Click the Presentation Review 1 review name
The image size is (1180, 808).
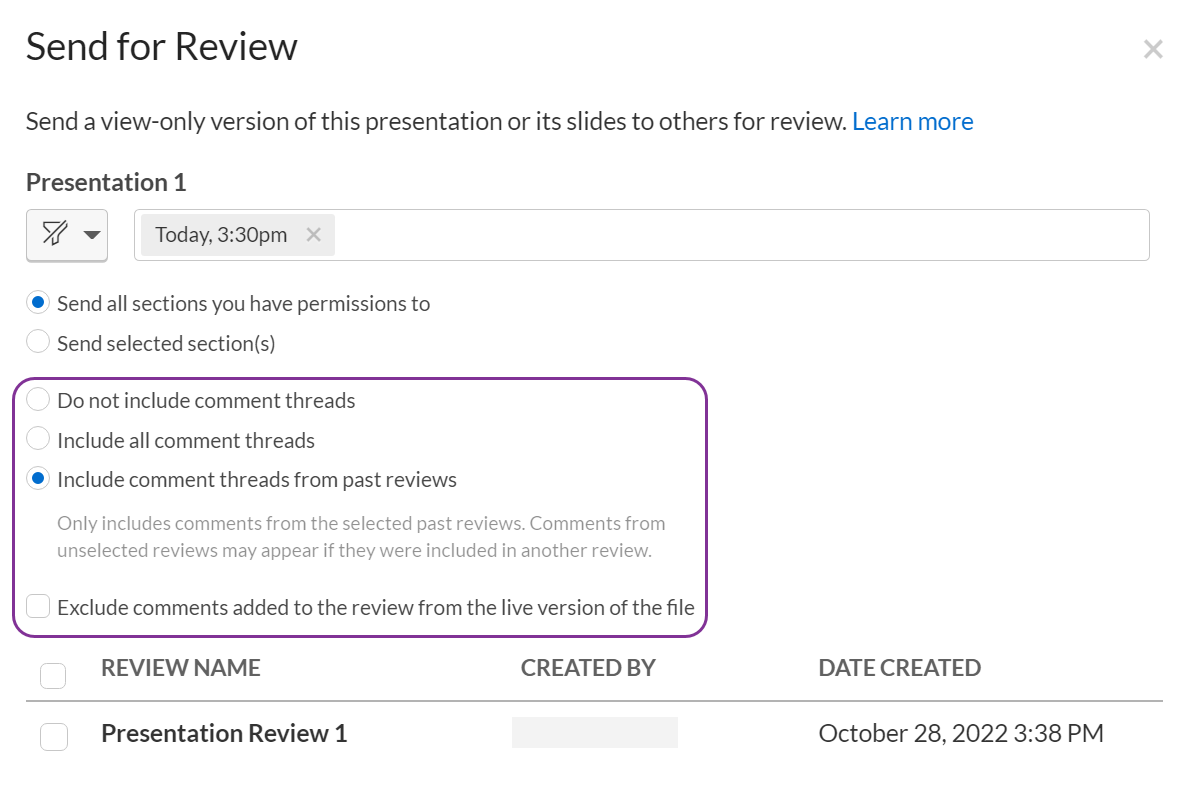(x=223, y=733)
